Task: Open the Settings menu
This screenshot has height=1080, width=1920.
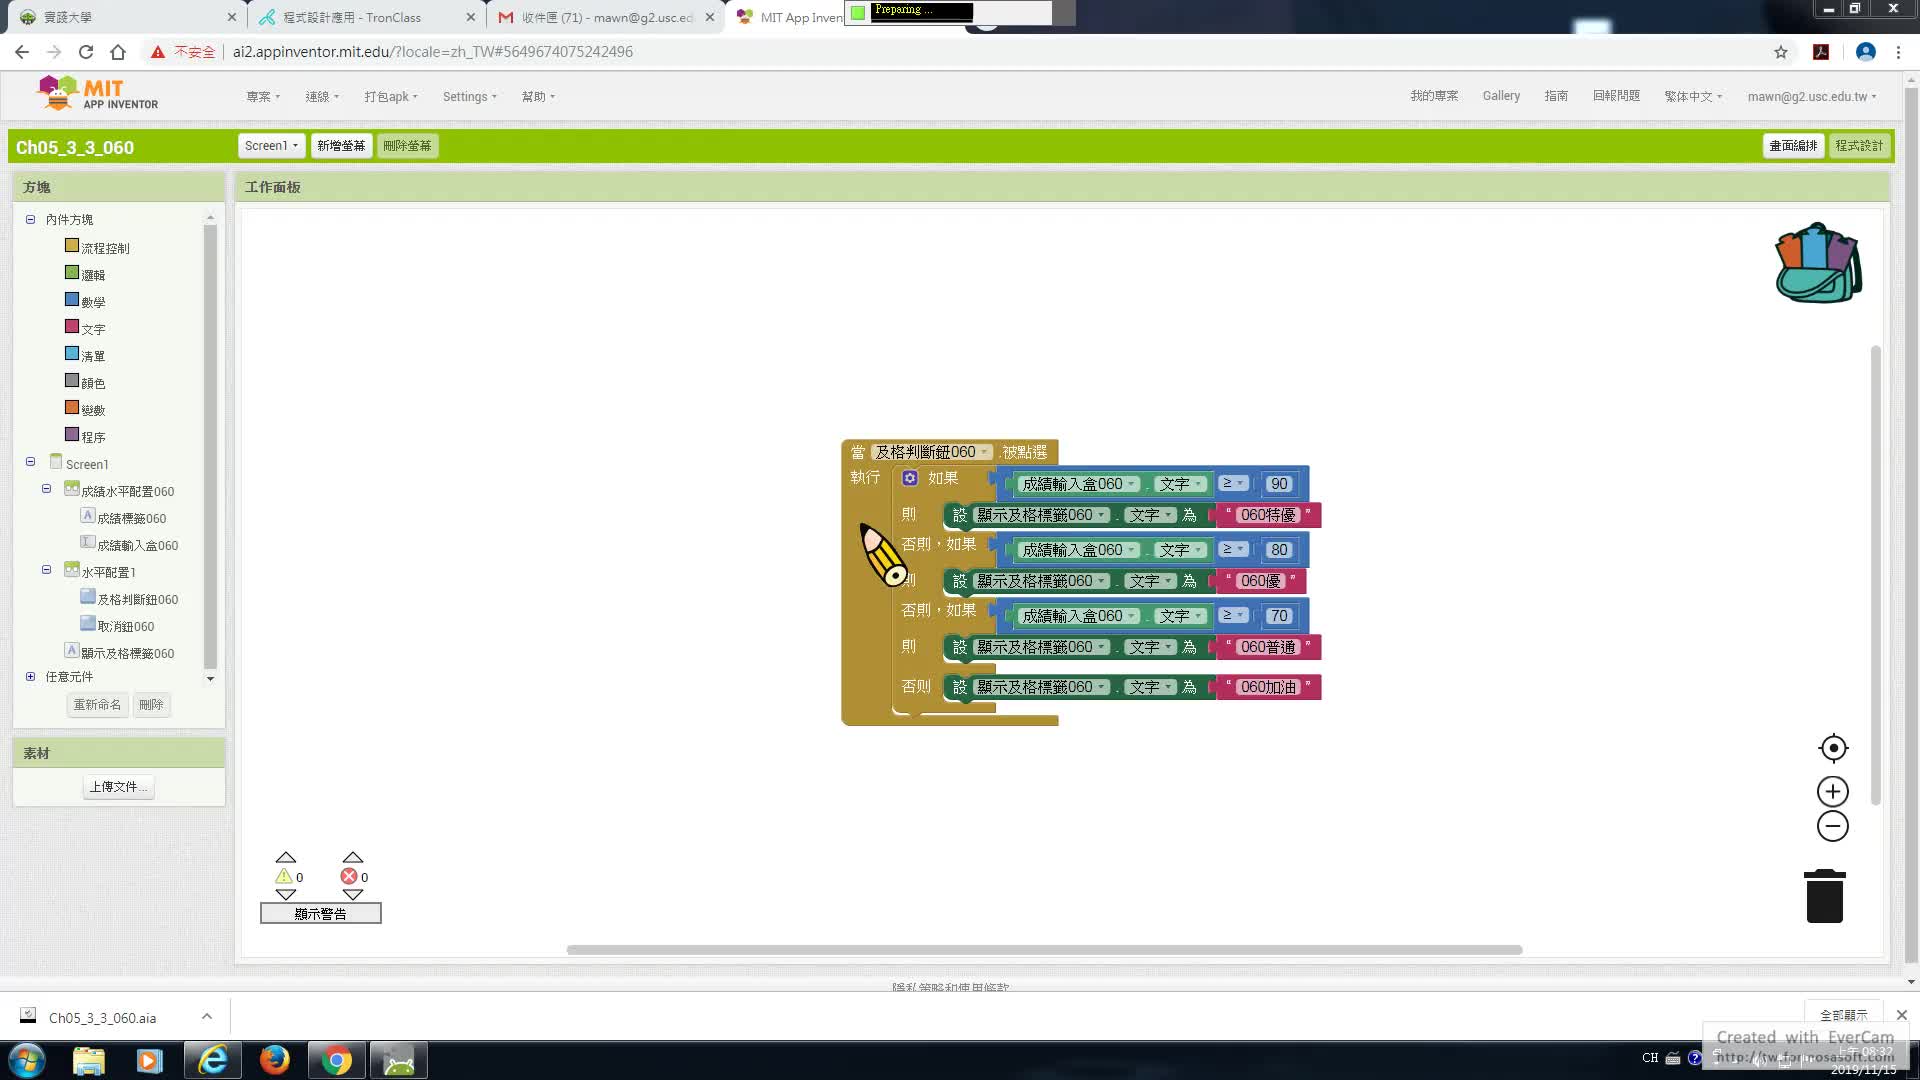Action: [x=470, y=97]
